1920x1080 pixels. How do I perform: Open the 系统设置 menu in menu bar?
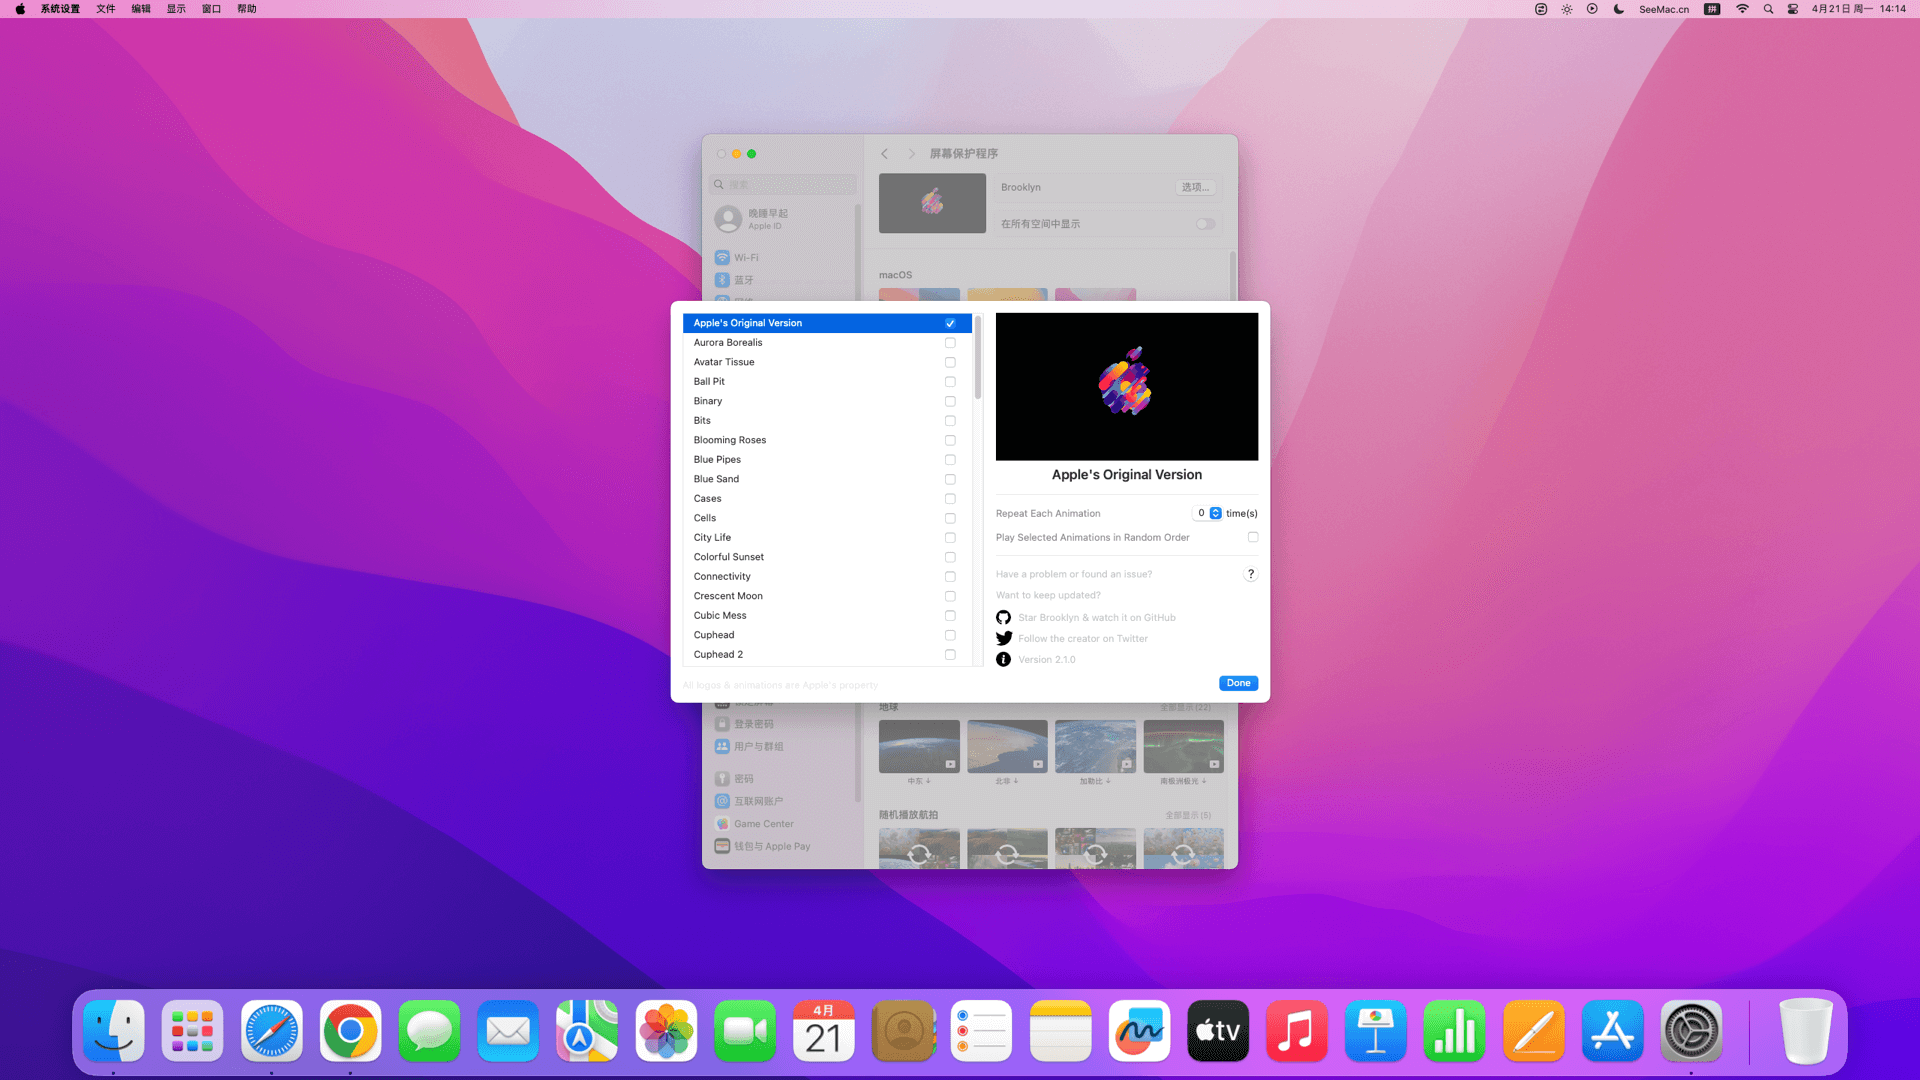(x=60, y=9)
